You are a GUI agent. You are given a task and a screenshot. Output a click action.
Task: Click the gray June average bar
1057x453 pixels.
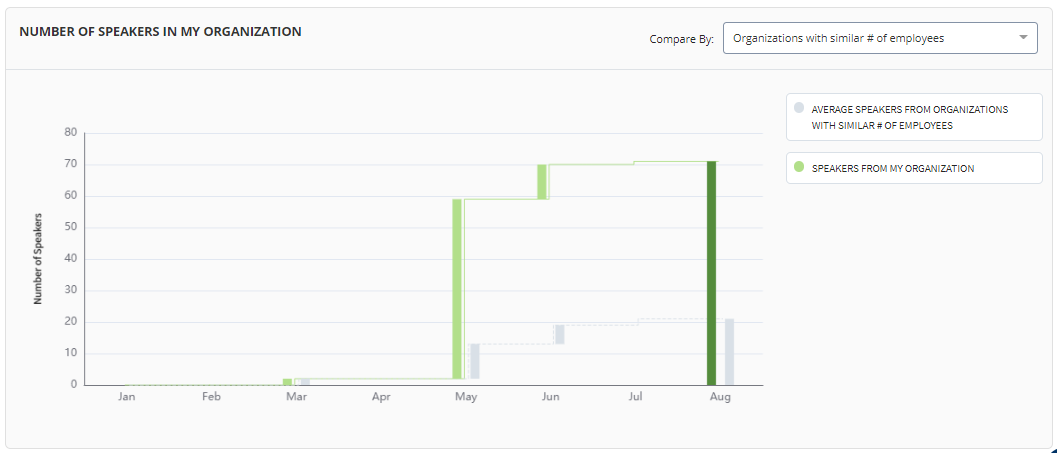[x=560, y=334]
